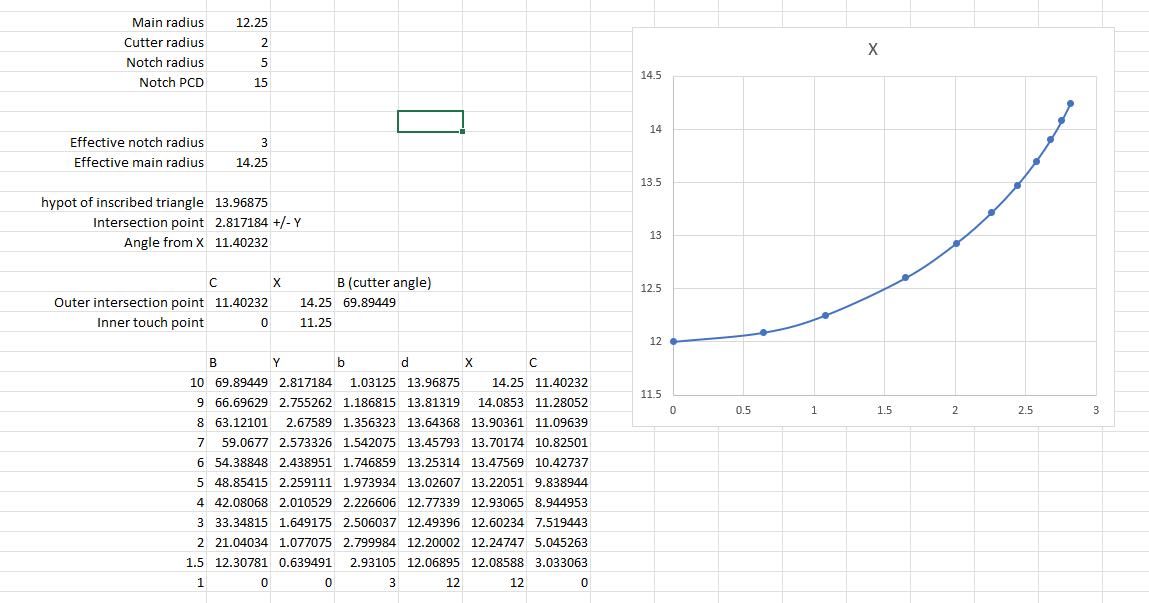Viewport: 1149px width, 603px height.
Task: Select the chart data point at origin 12
Action: (673, 341)
